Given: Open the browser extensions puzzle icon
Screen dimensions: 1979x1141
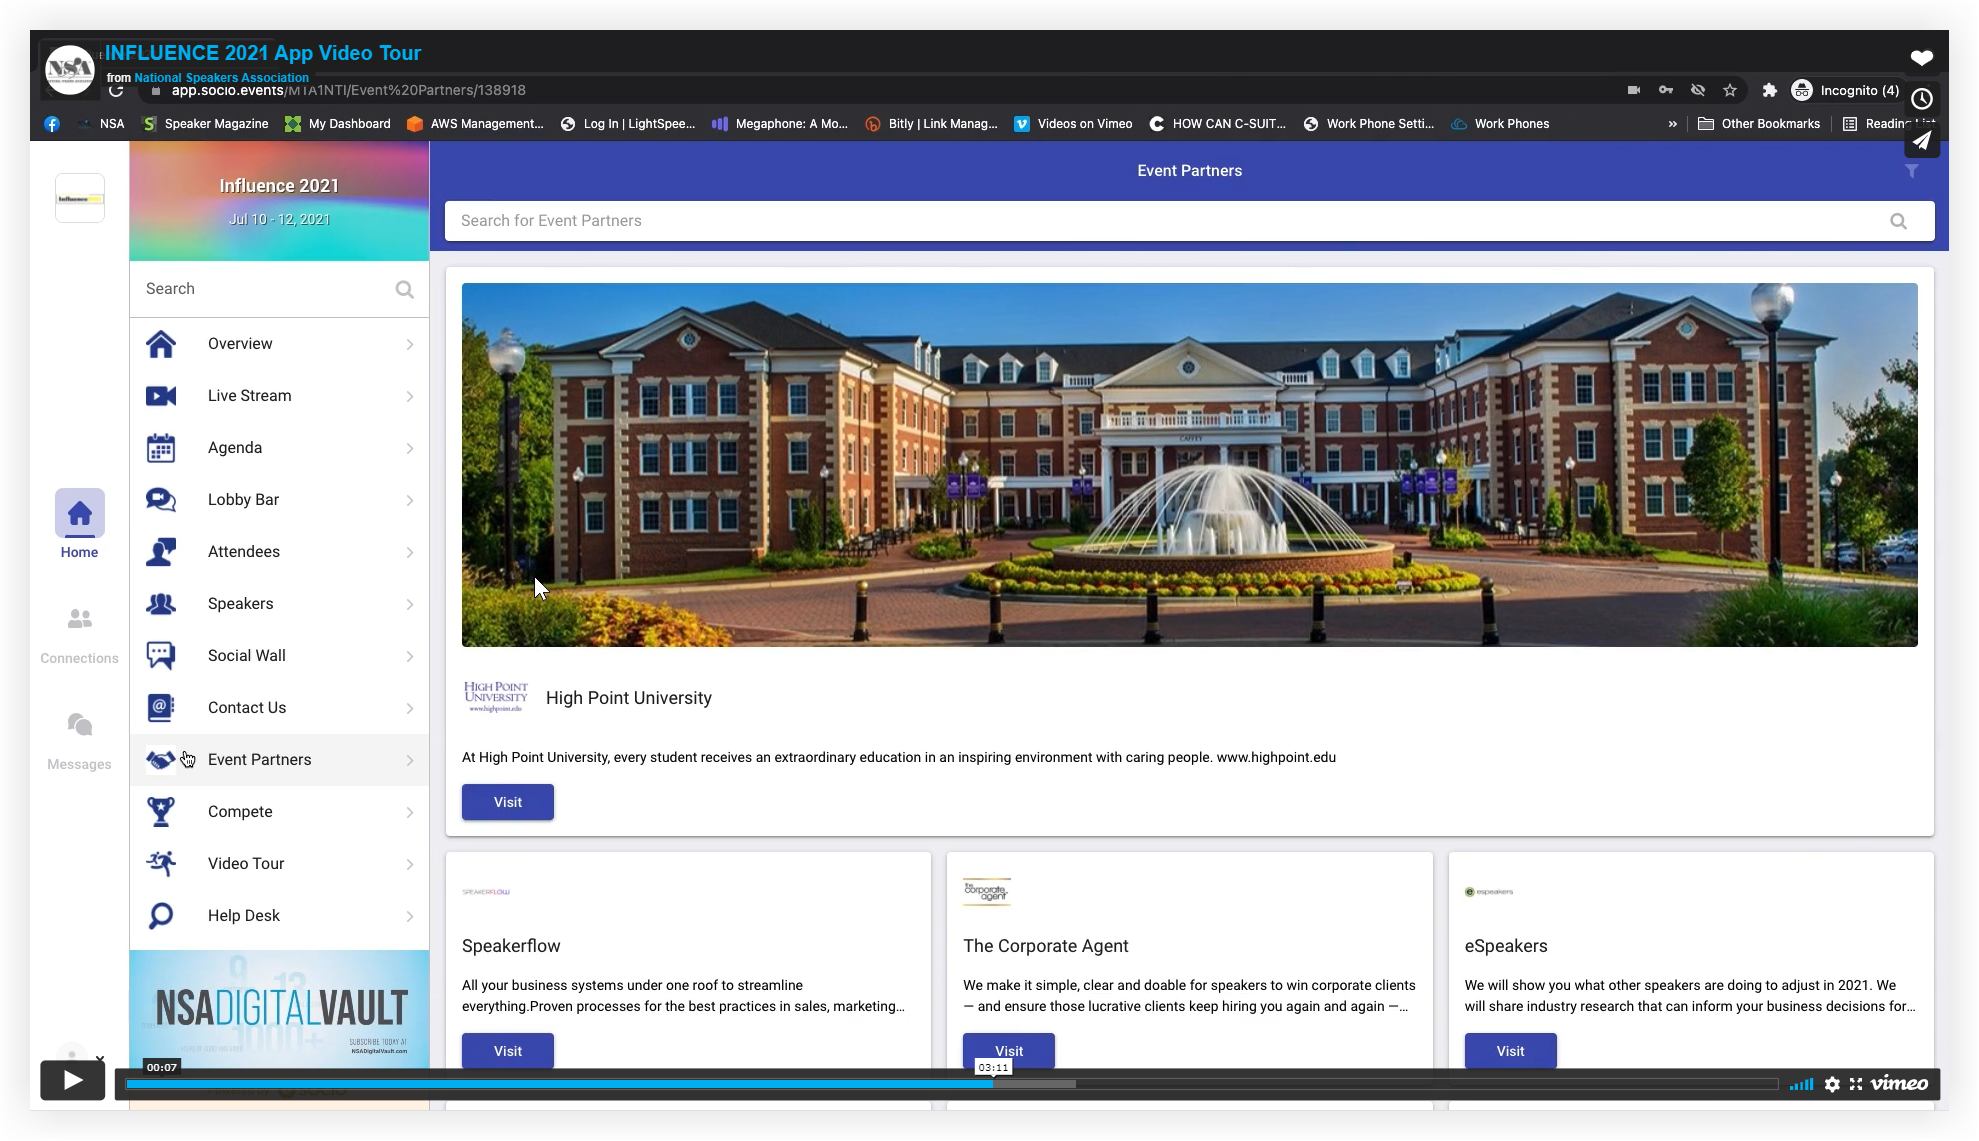Looking at the screenshot, I should [x=1769, y=90].
